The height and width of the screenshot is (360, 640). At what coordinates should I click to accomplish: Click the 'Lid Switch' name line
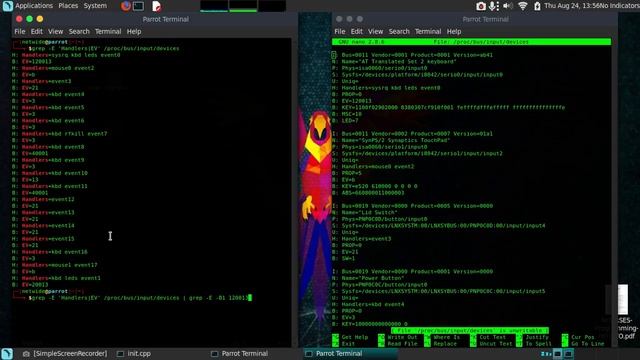click(x=364, y=212)
